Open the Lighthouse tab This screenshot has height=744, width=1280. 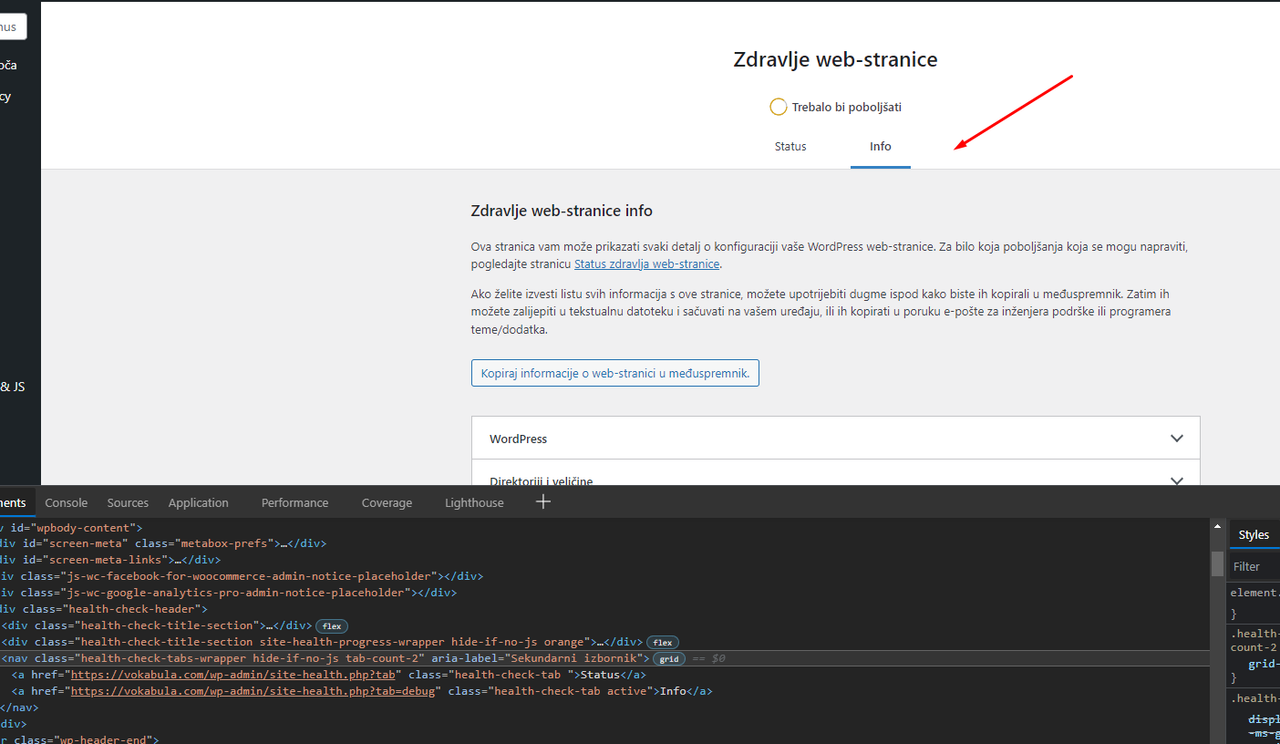pyautogui.click(x=474, y=503)
